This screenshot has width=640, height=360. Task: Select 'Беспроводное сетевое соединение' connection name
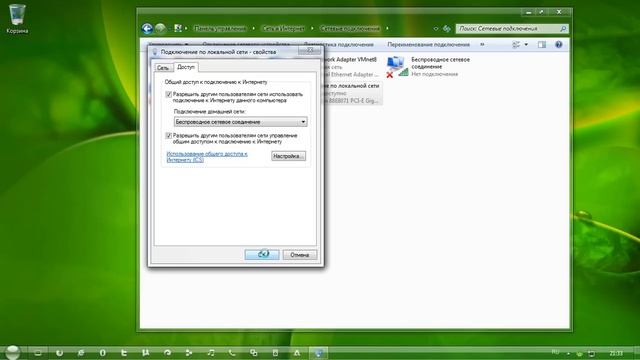(x=440, y=63)
